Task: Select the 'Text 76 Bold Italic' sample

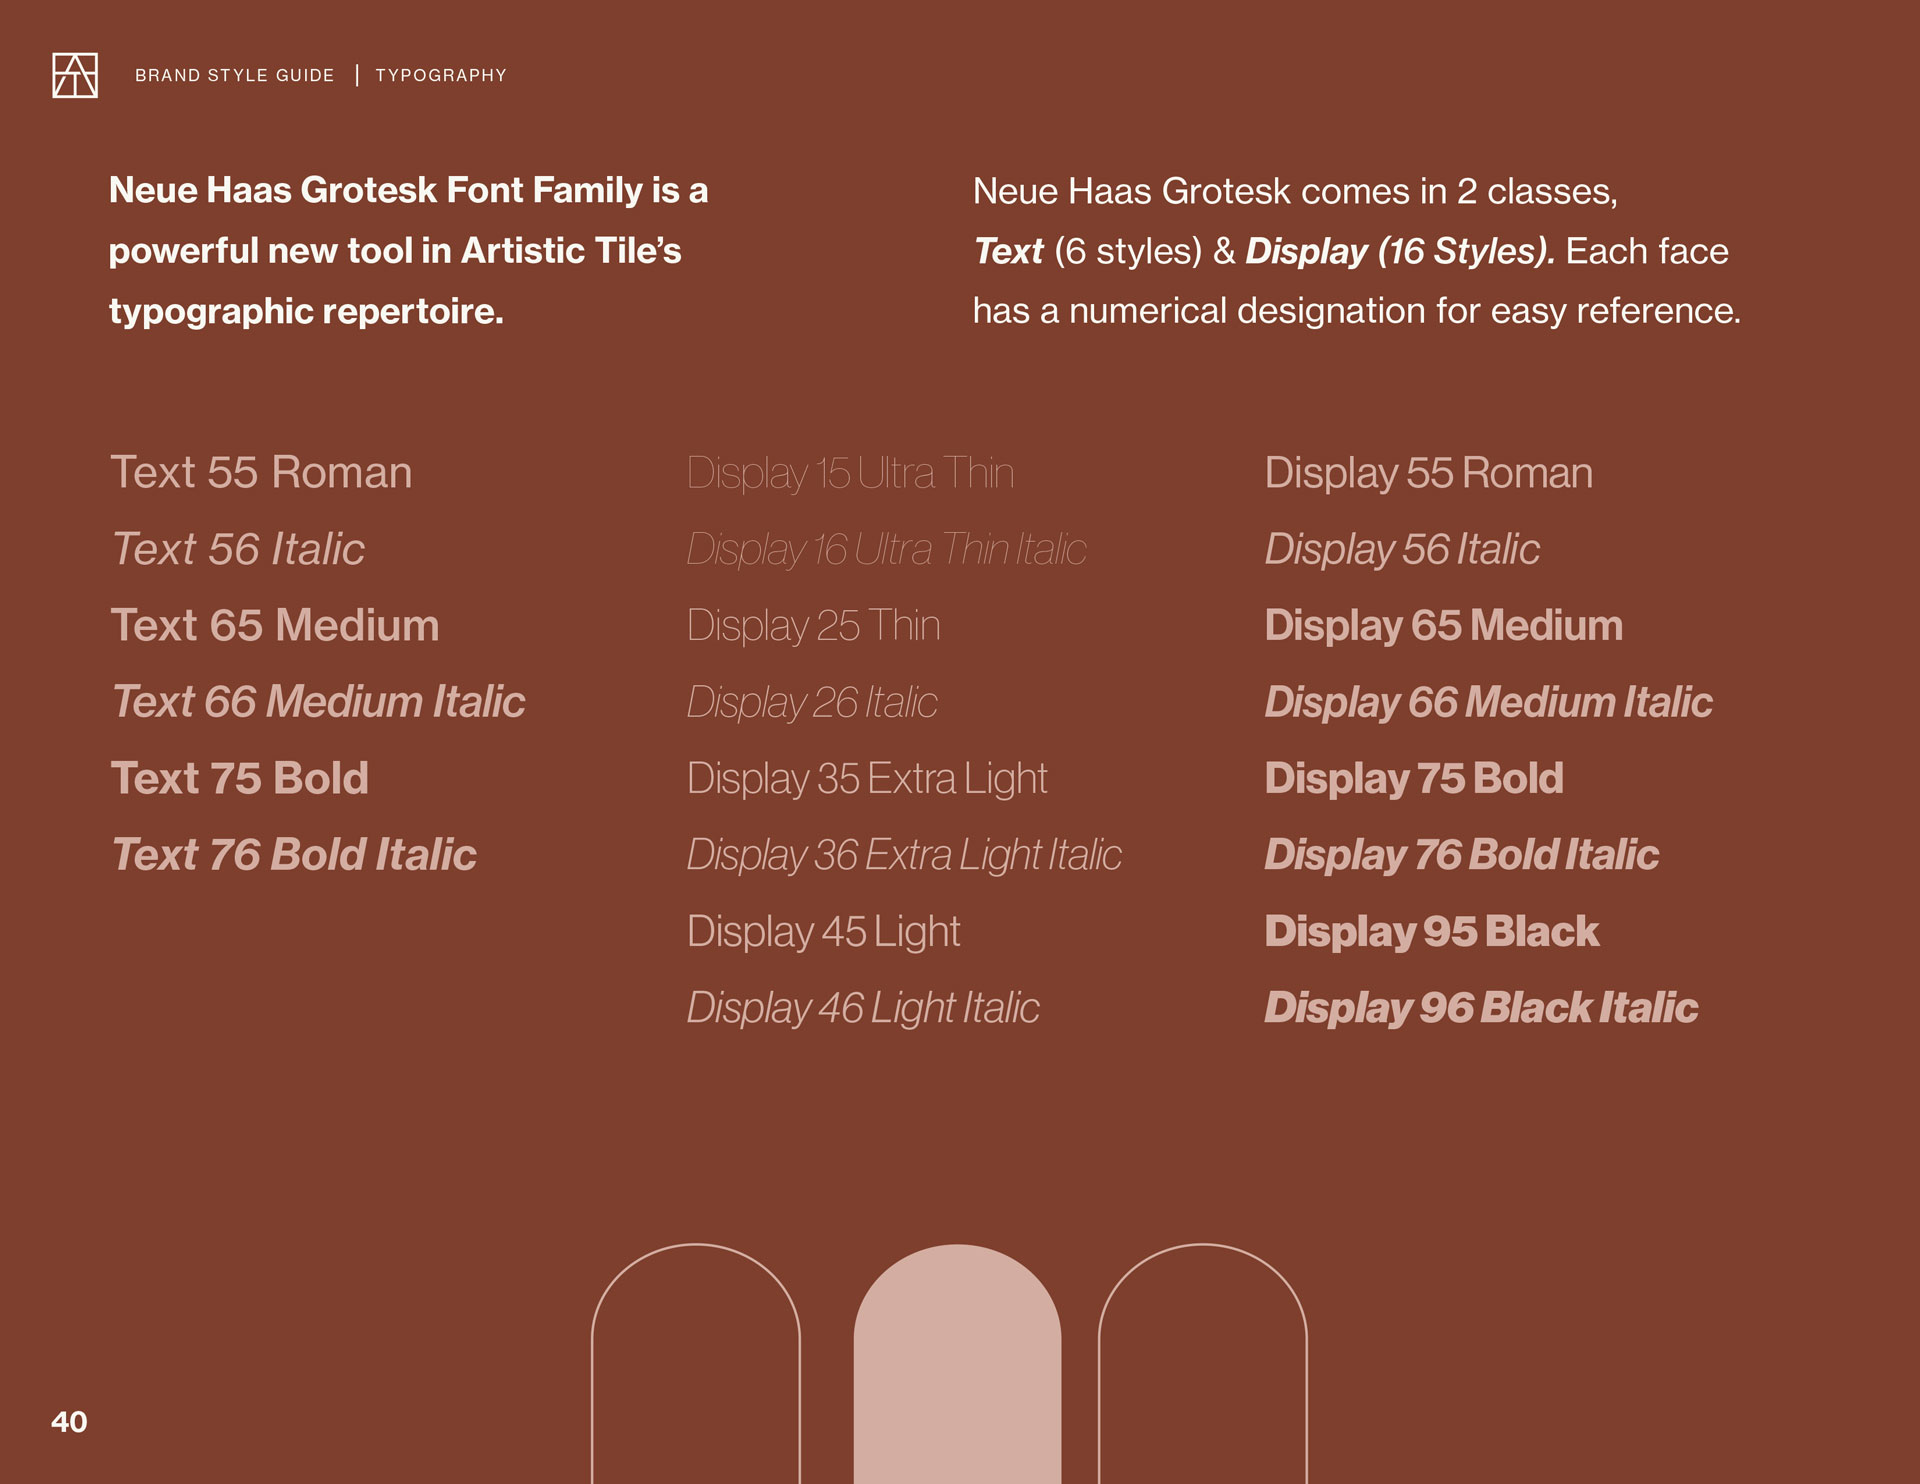Action: click(x=294, y=854)
